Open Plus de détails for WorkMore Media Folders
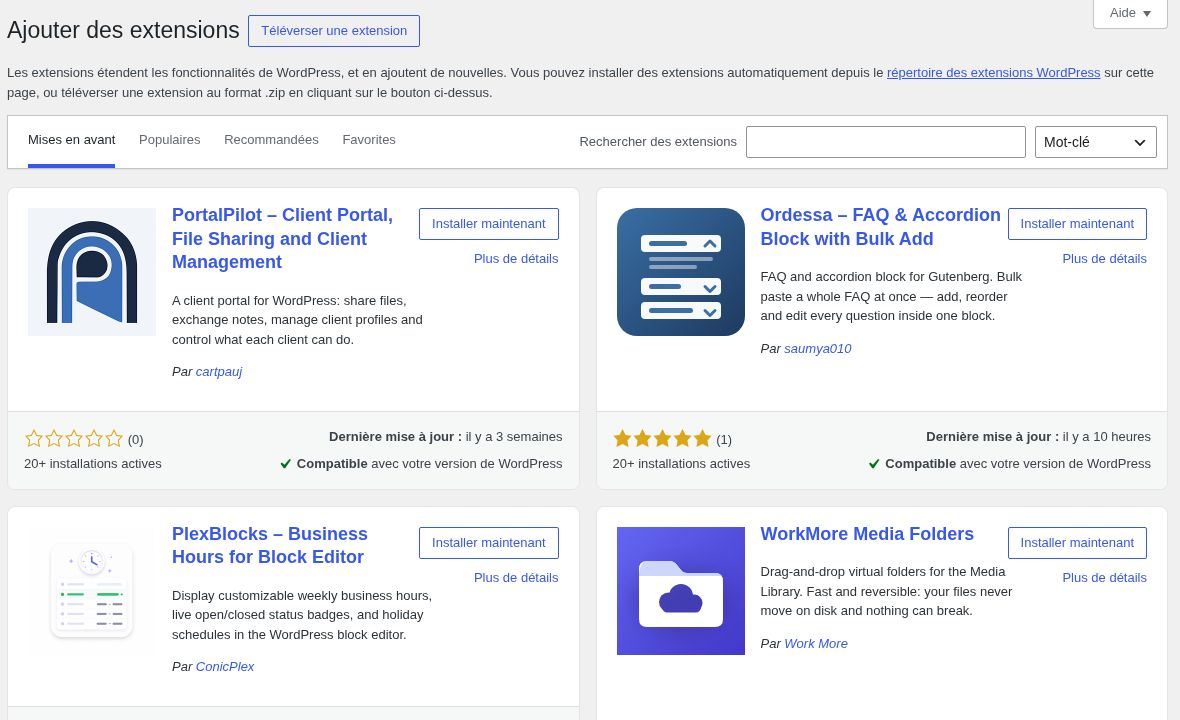Screen dimensions: 1180x720 coord(1105,578)
